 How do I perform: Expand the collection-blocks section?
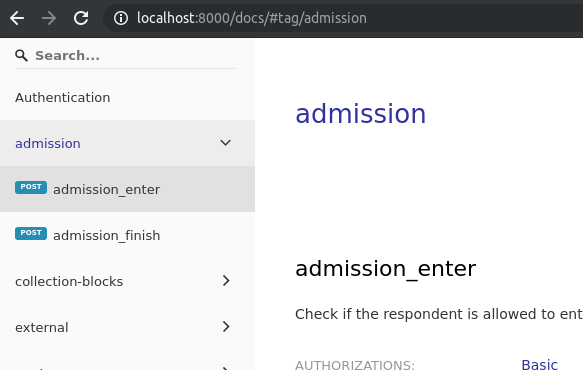226,281
